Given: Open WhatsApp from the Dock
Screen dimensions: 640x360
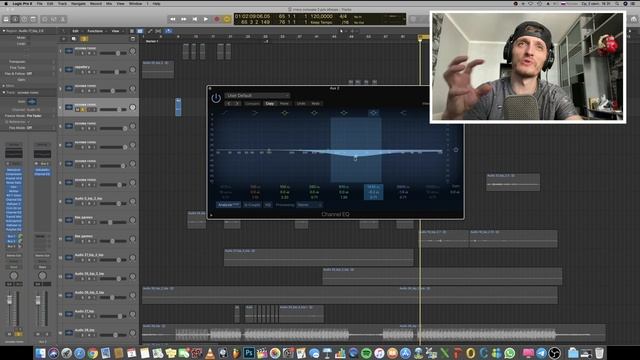Looking at the screenshot, I should coord(510,353).
